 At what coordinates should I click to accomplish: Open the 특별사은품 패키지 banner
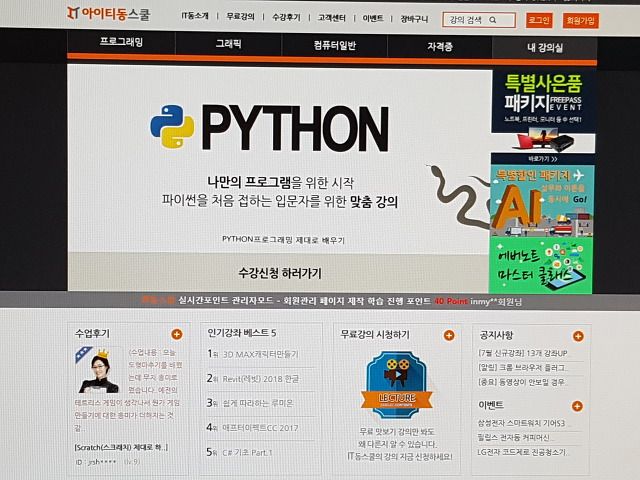[x=543, y=111]
